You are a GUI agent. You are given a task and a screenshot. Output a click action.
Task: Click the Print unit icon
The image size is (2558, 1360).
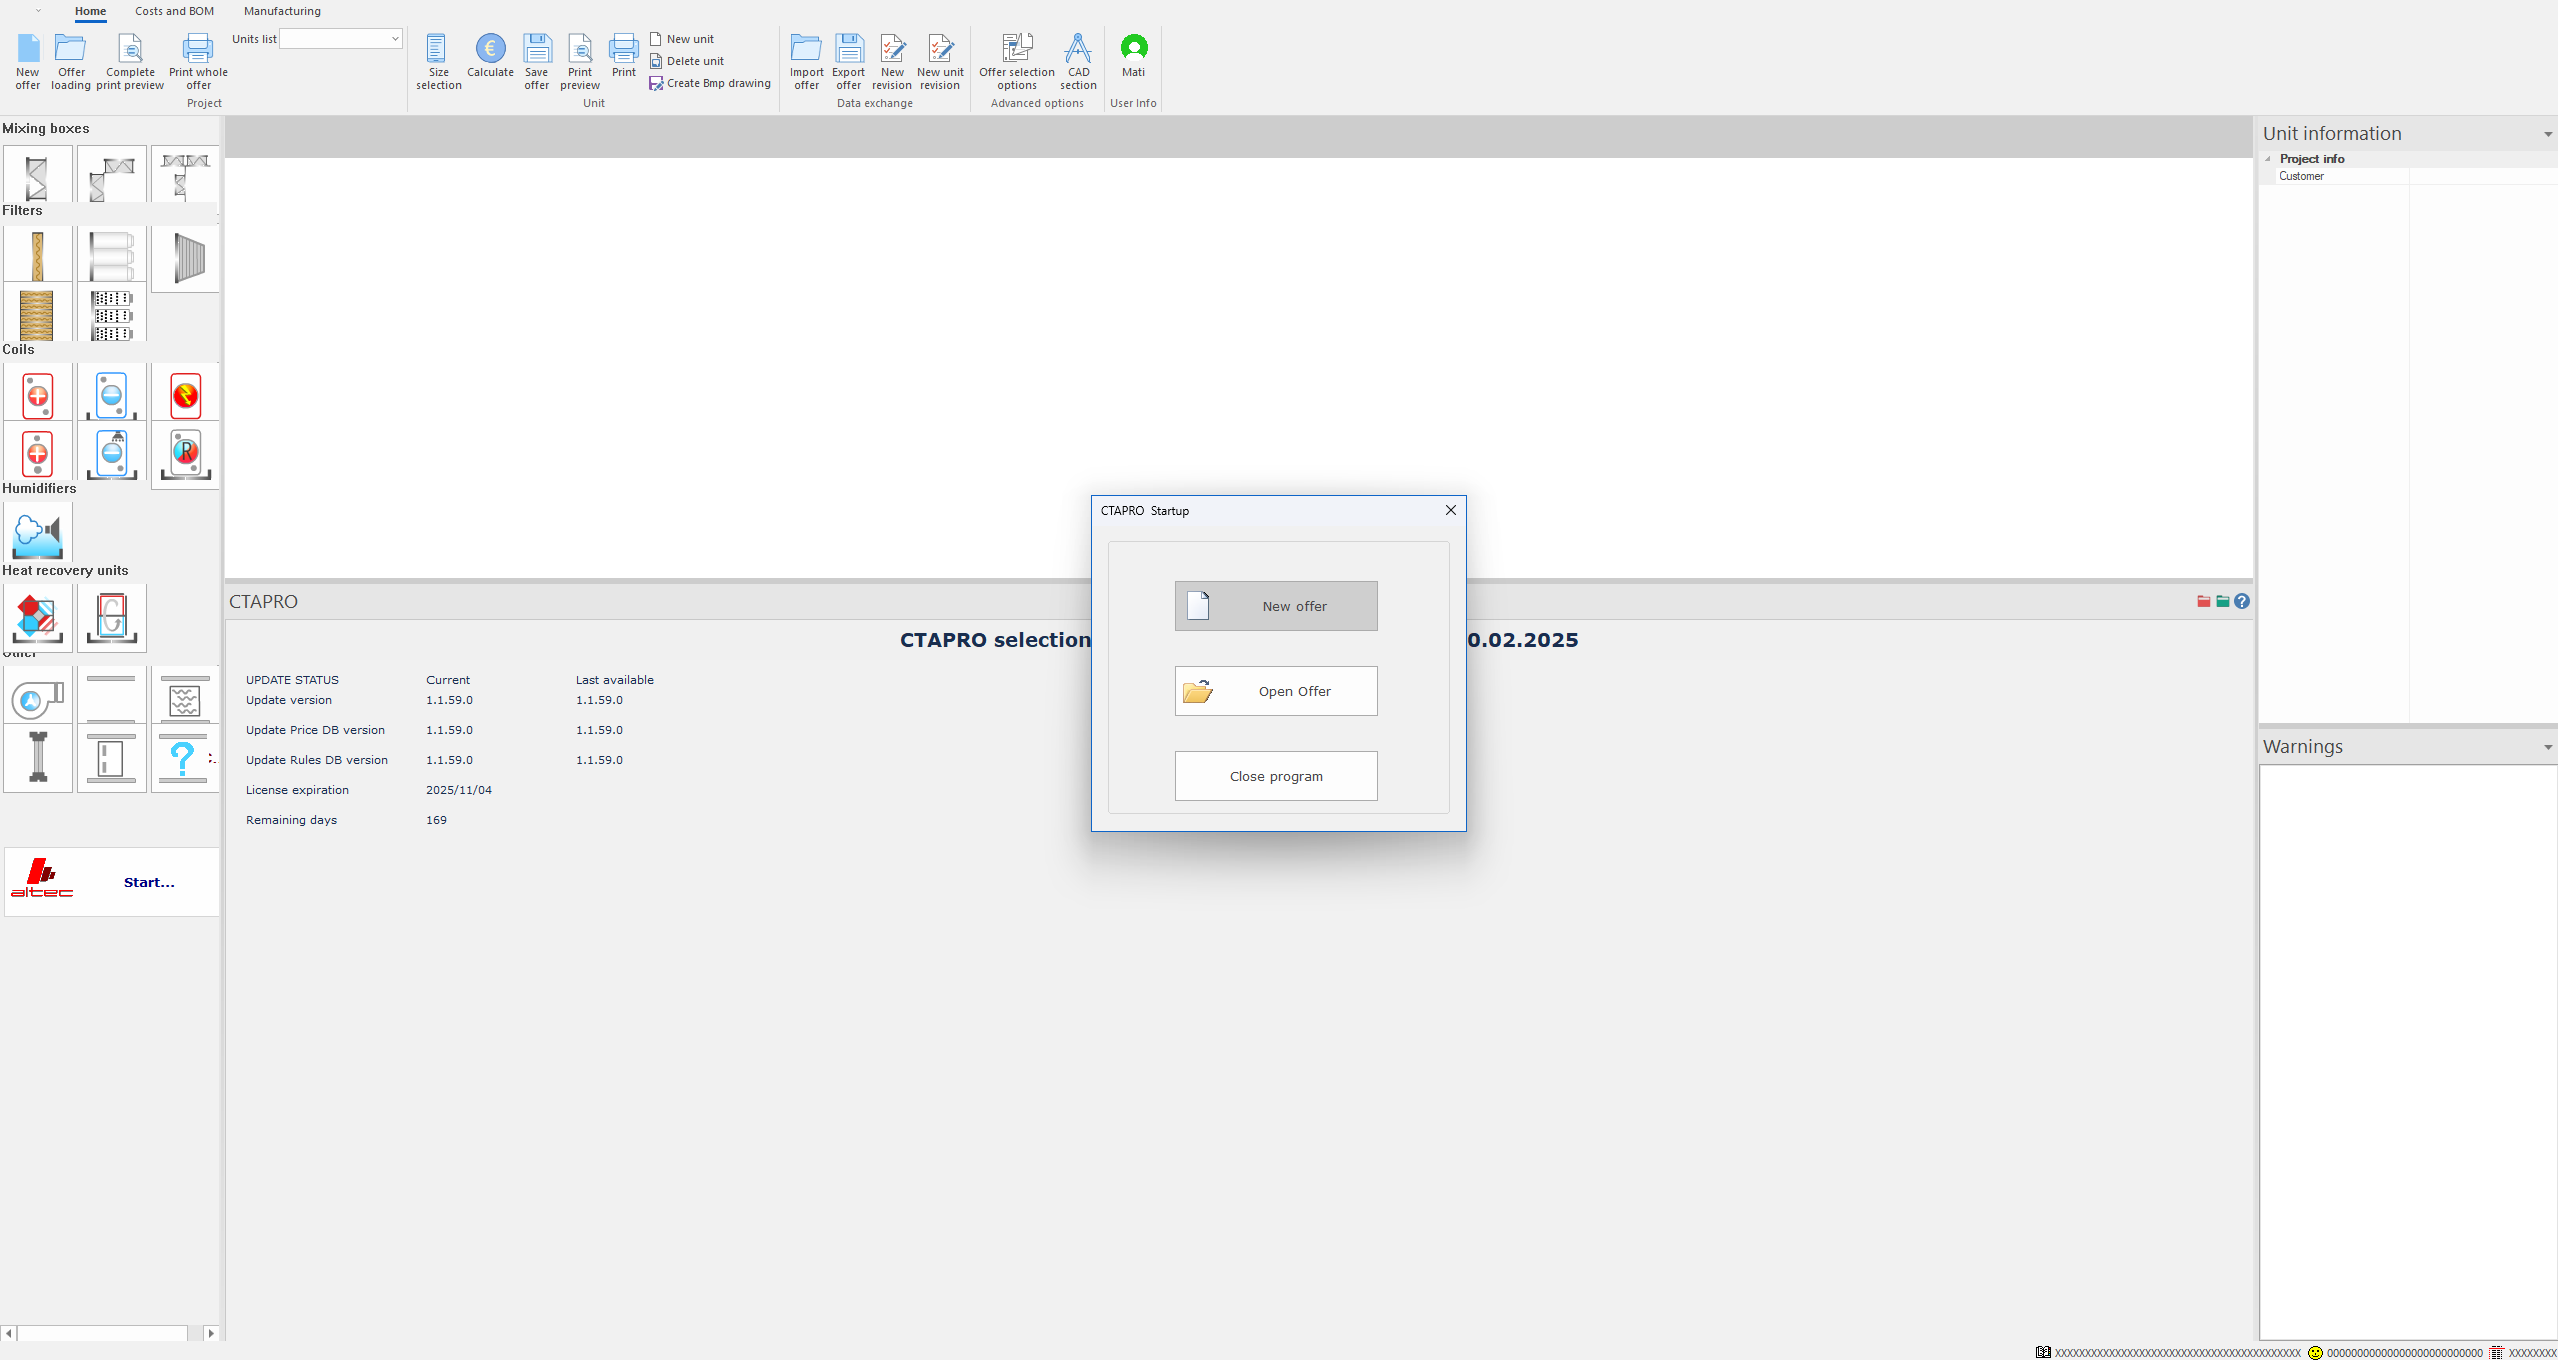(624, 56)
